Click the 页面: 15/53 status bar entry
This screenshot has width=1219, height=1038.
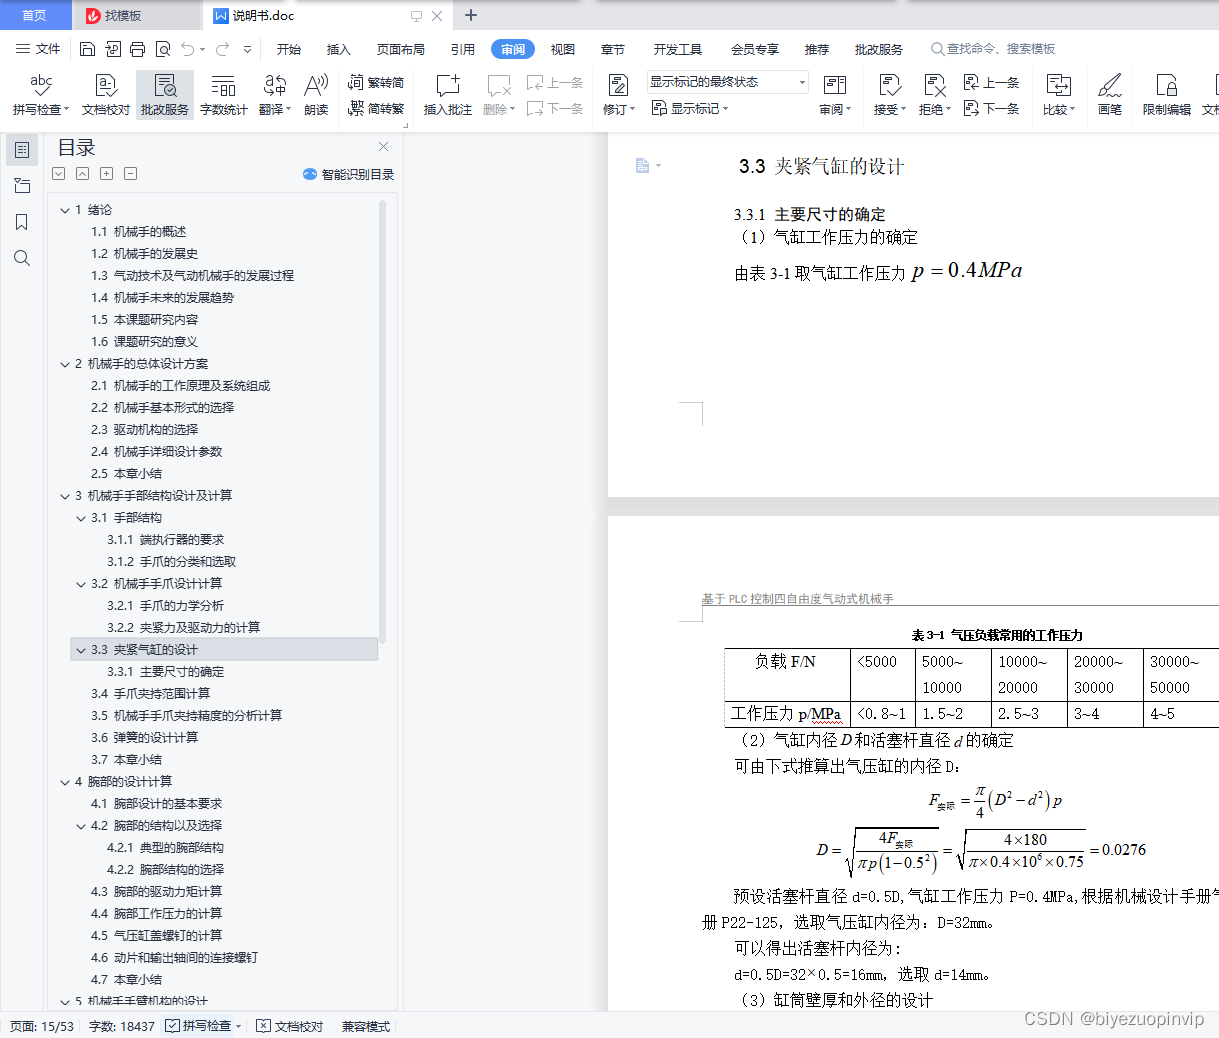42,1026
